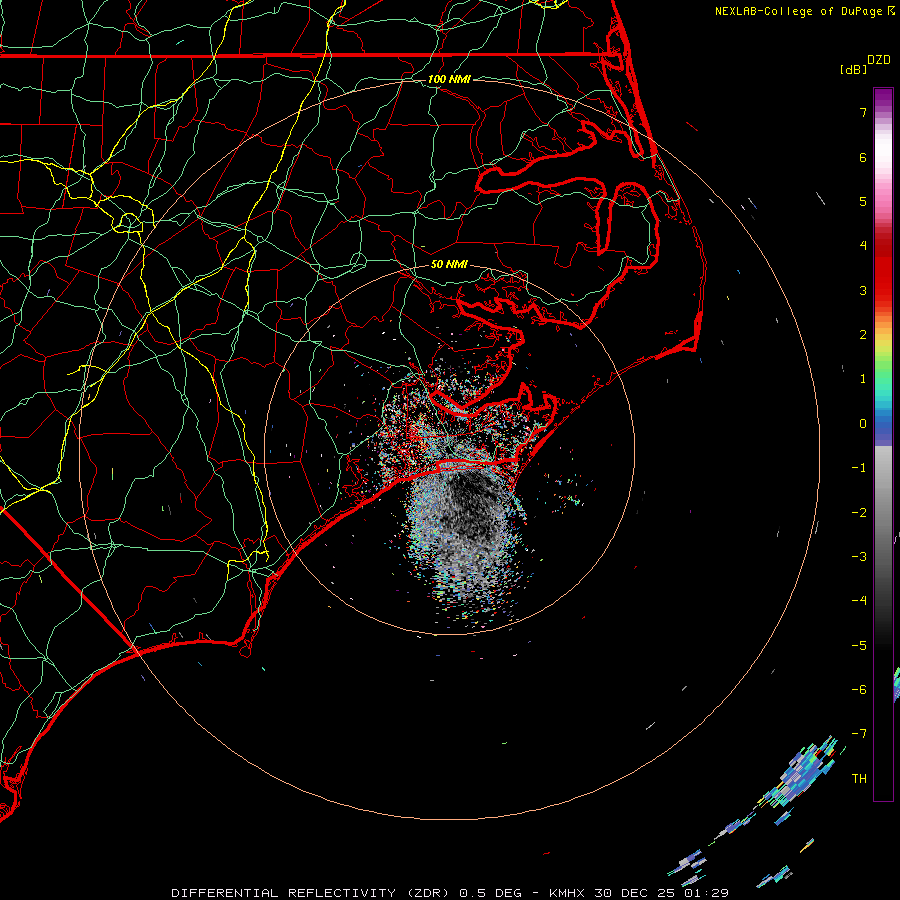Click the 6 value on the color scale

[x=863, y=157]
